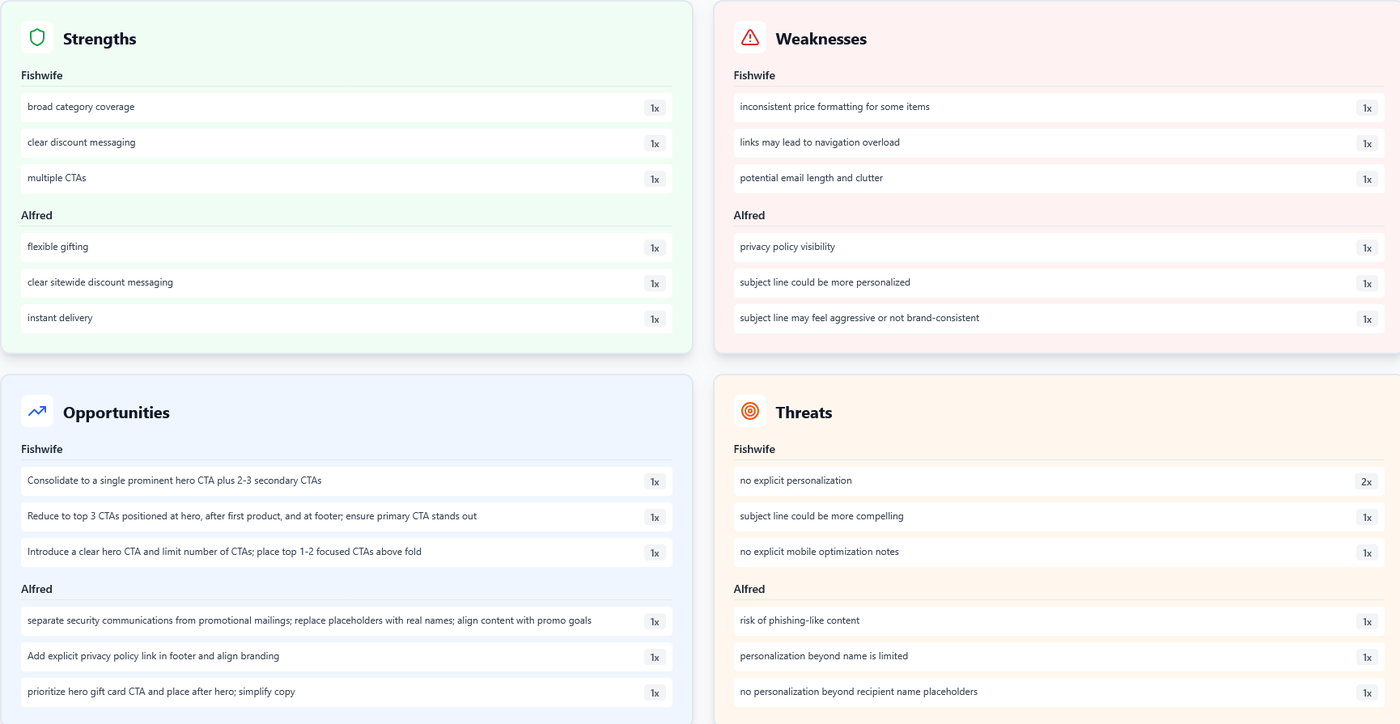Click 'subject line could be more compelling'
Image resolution: width=1400 pixels, height=724 pixels.
(x=1059, y=517)
